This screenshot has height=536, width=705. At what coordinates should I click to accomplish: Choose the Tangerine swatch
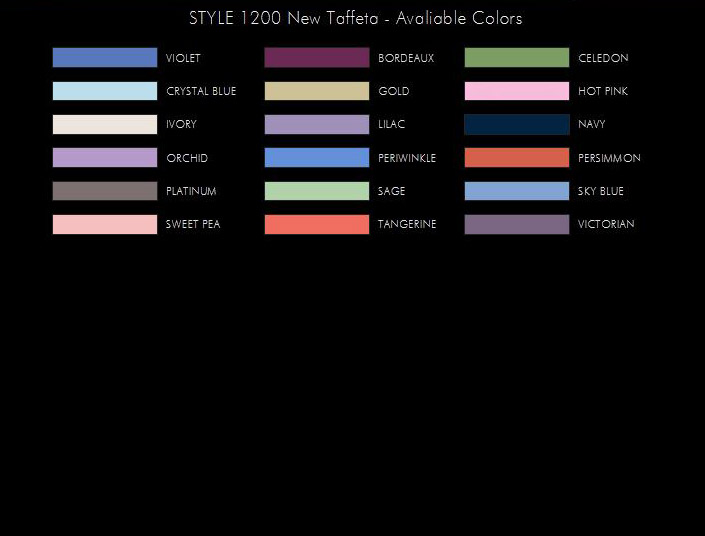point(317,224)
